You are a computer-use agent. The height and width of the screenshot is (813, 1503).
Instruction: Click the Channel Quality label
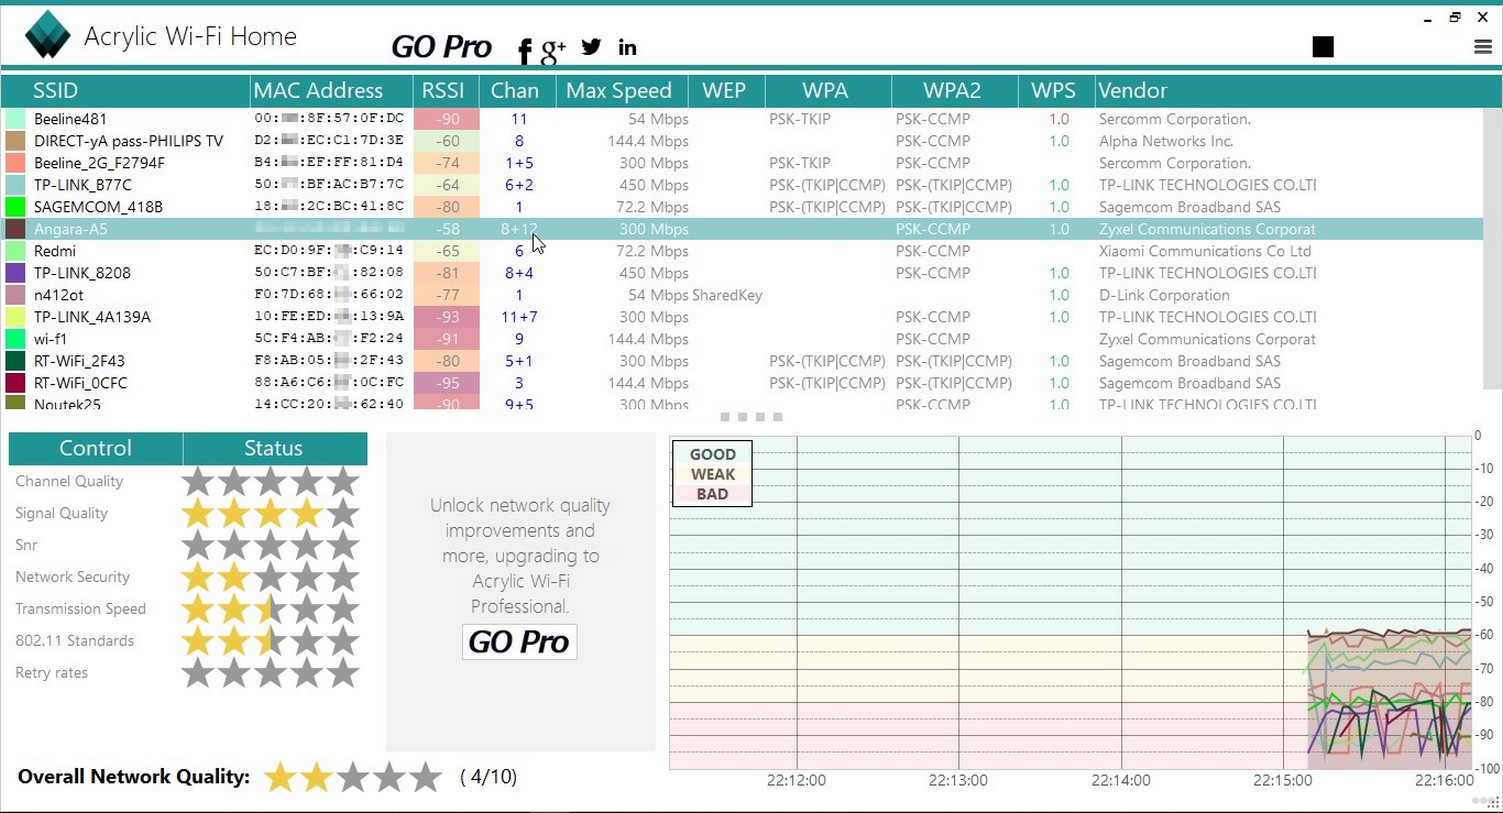69,481
